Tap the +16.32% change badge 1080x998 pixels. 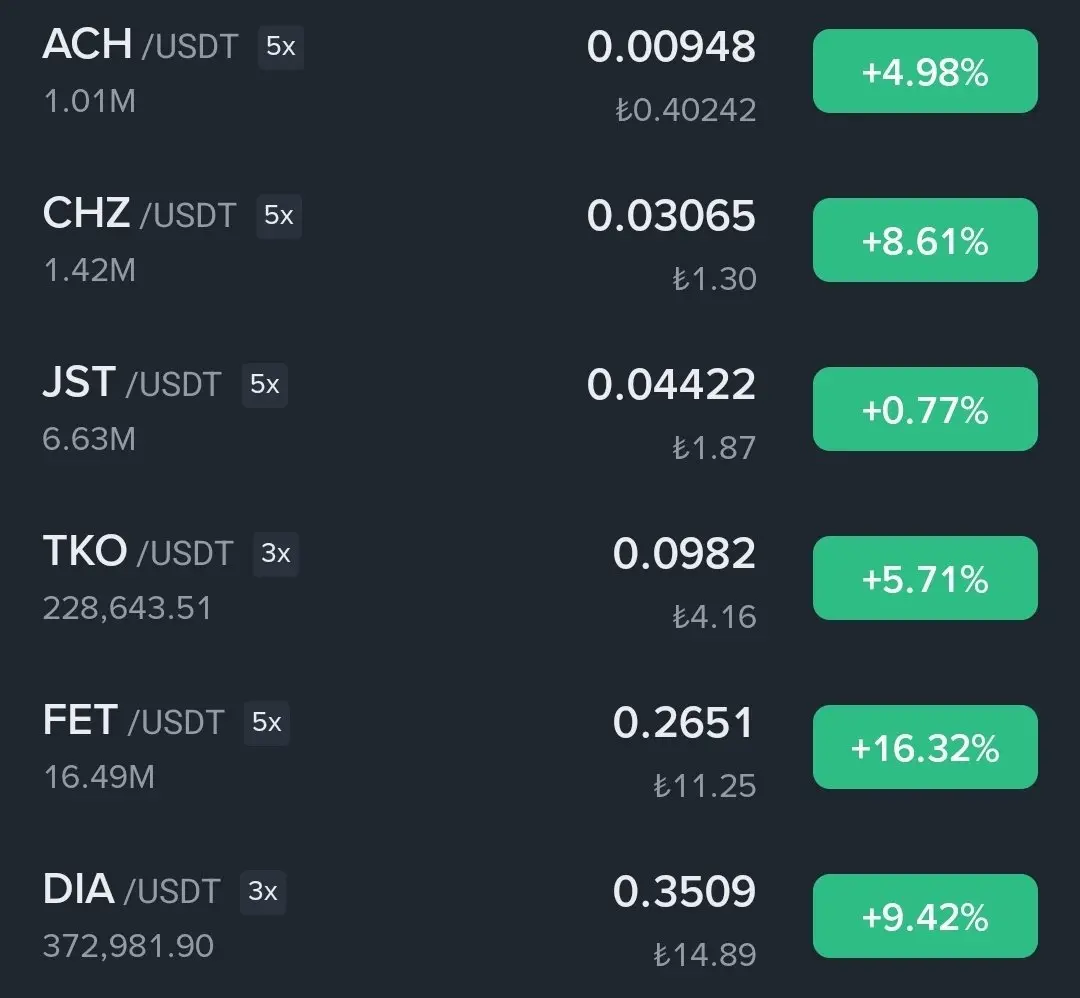[x=925, y=747]
